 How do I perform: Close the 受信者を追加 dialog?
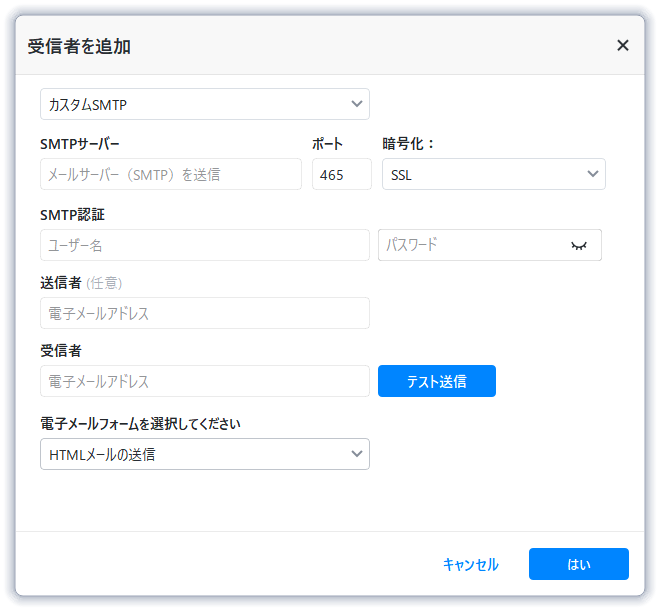point(623,45)
